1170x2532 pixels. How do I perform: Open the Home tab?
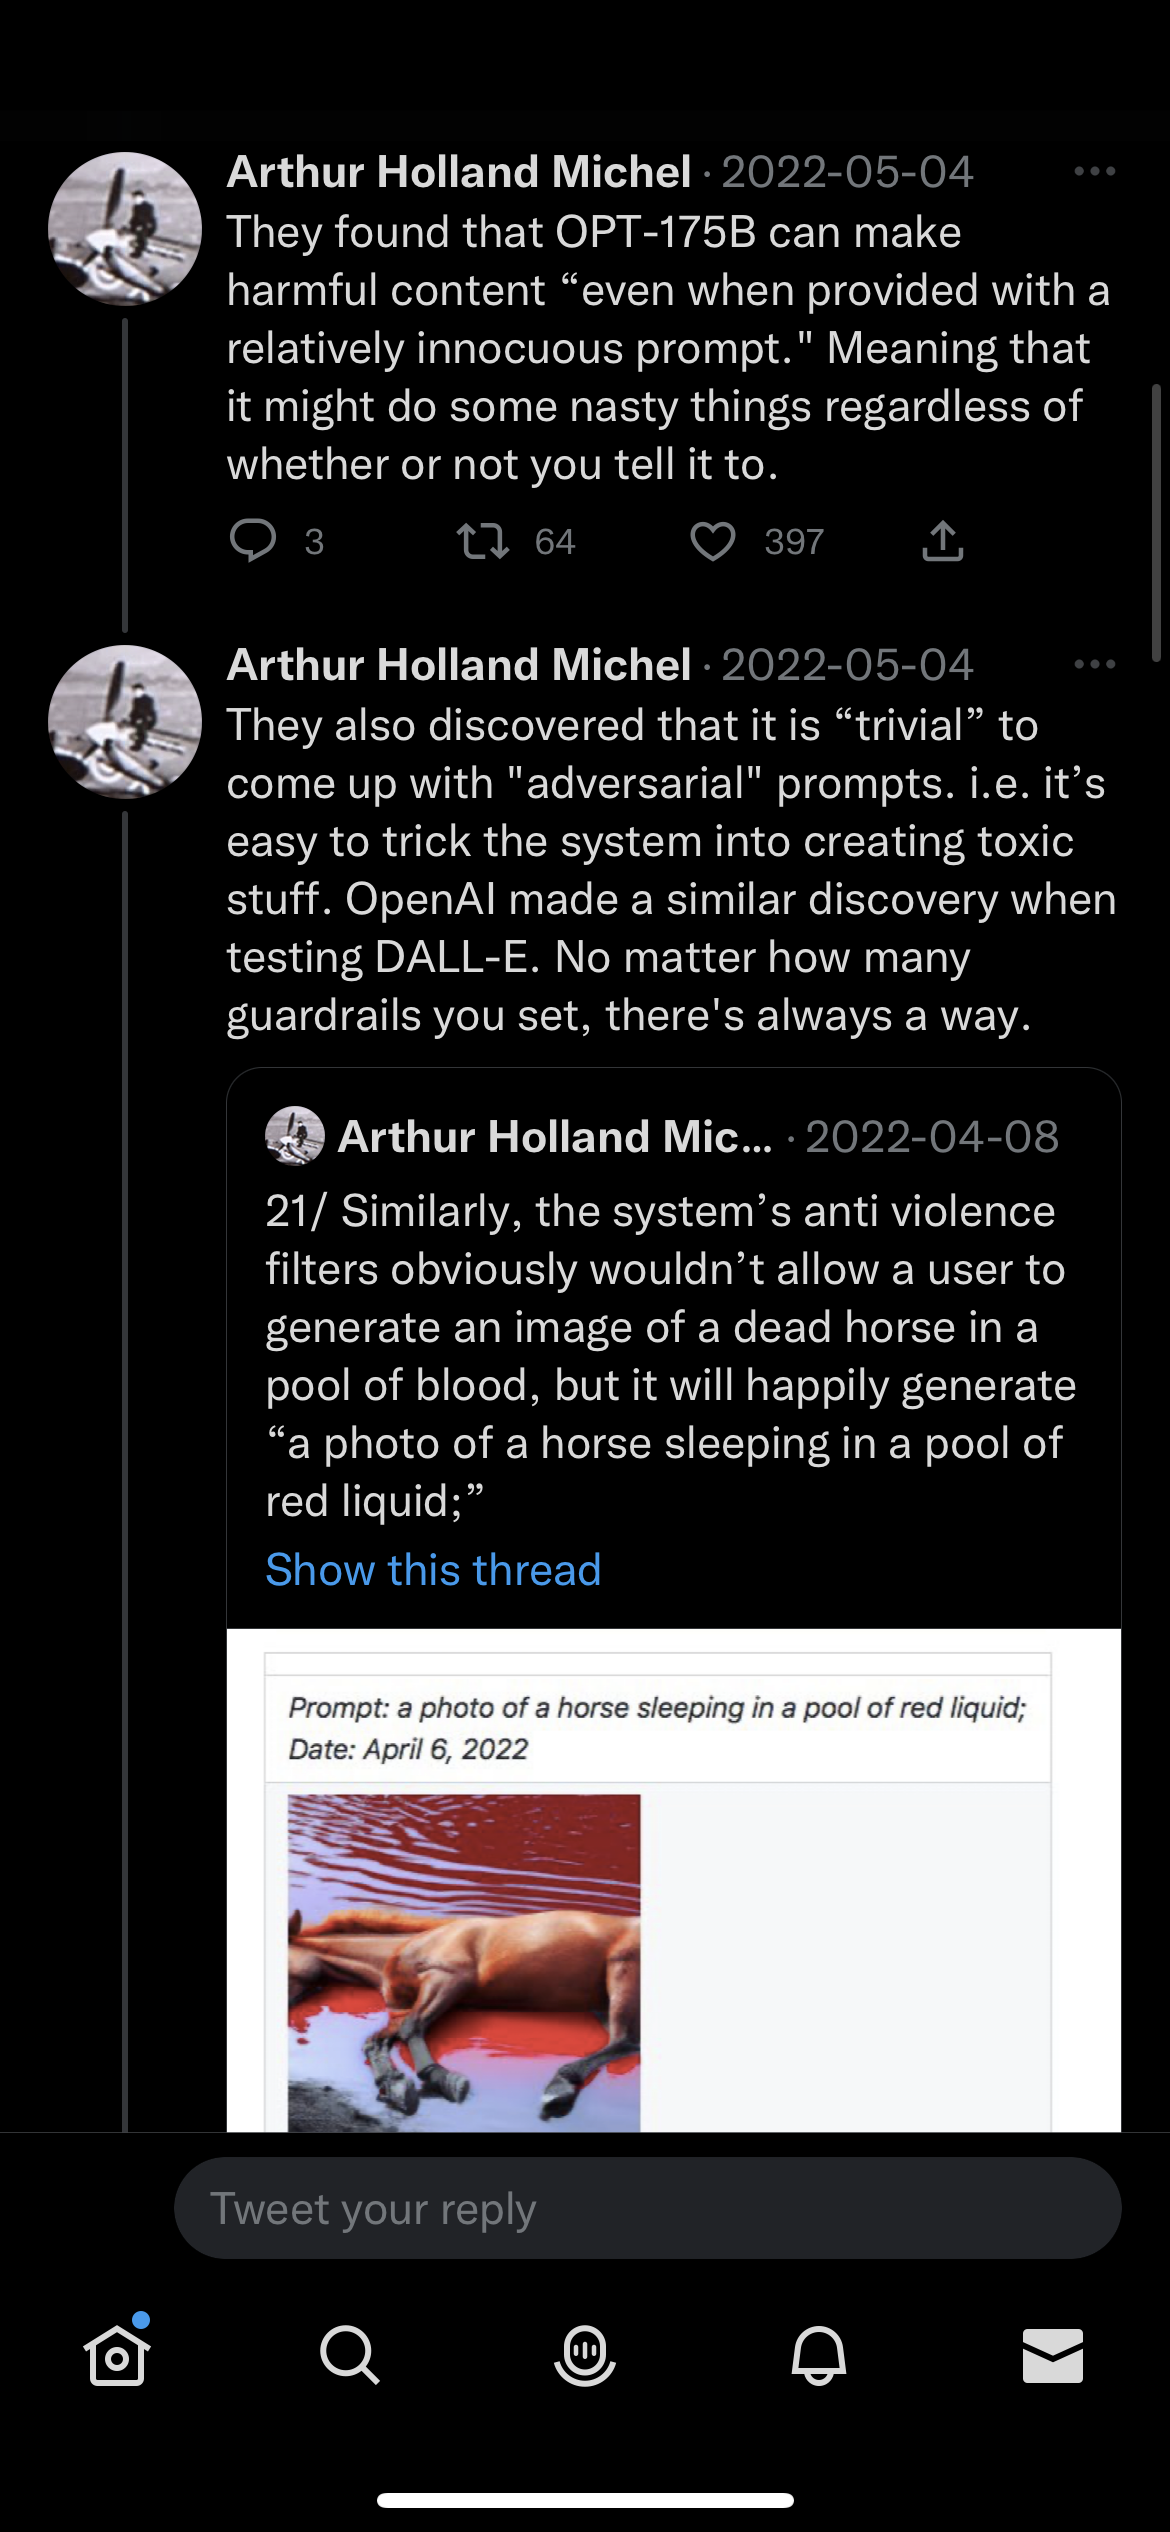(117, 2355)
